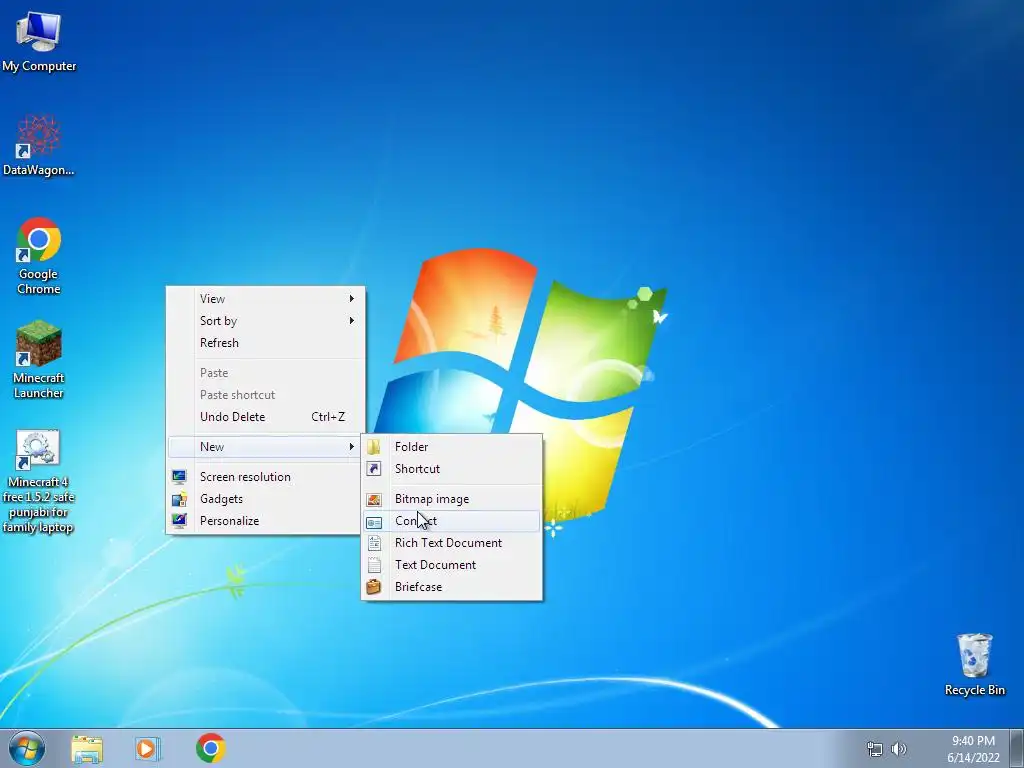The width and height of the screenshot is (1024, 768).
Task: Expand the View submenu
Action: [x=264, y=298]
